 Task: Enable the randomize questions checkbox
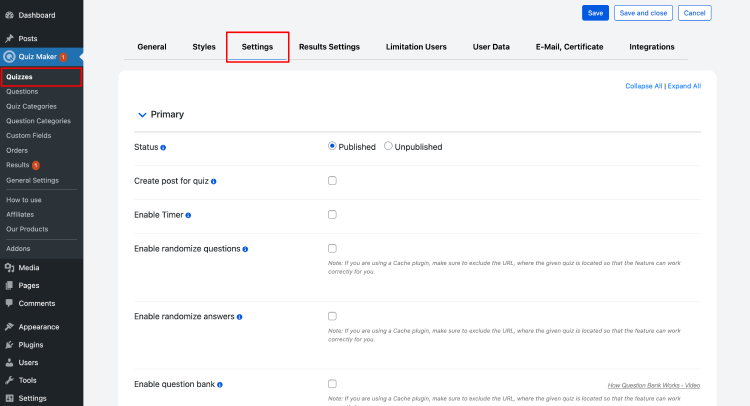(332, 248)
